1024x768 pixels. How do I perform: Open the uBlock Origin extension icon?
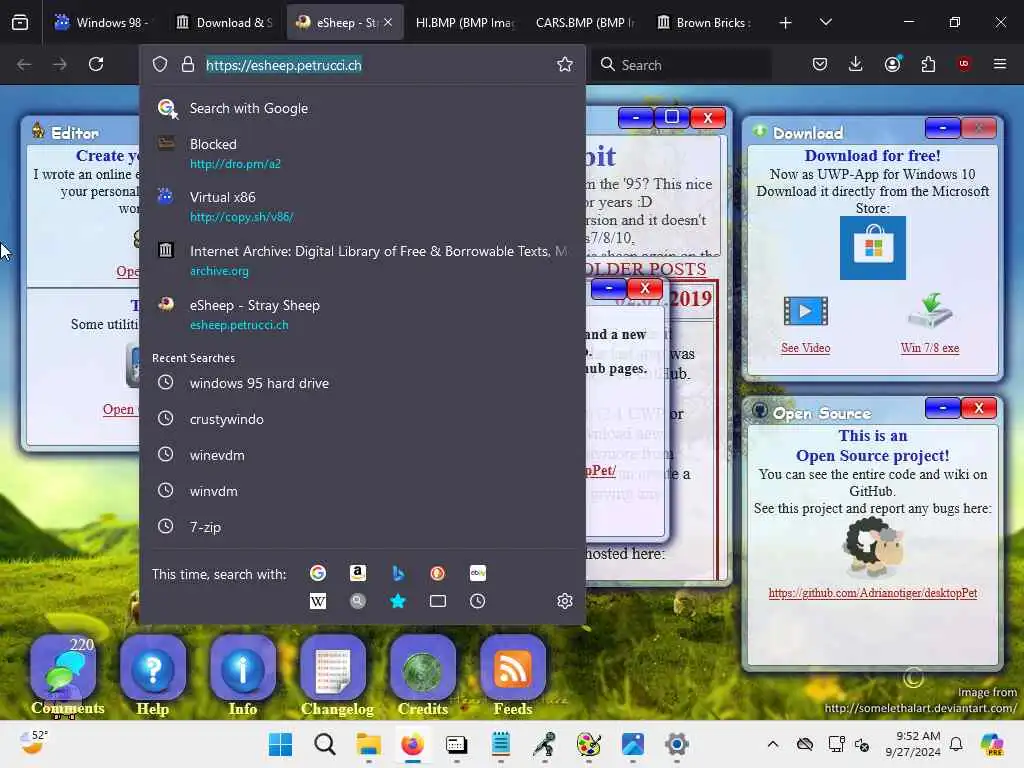pos(964,64)
